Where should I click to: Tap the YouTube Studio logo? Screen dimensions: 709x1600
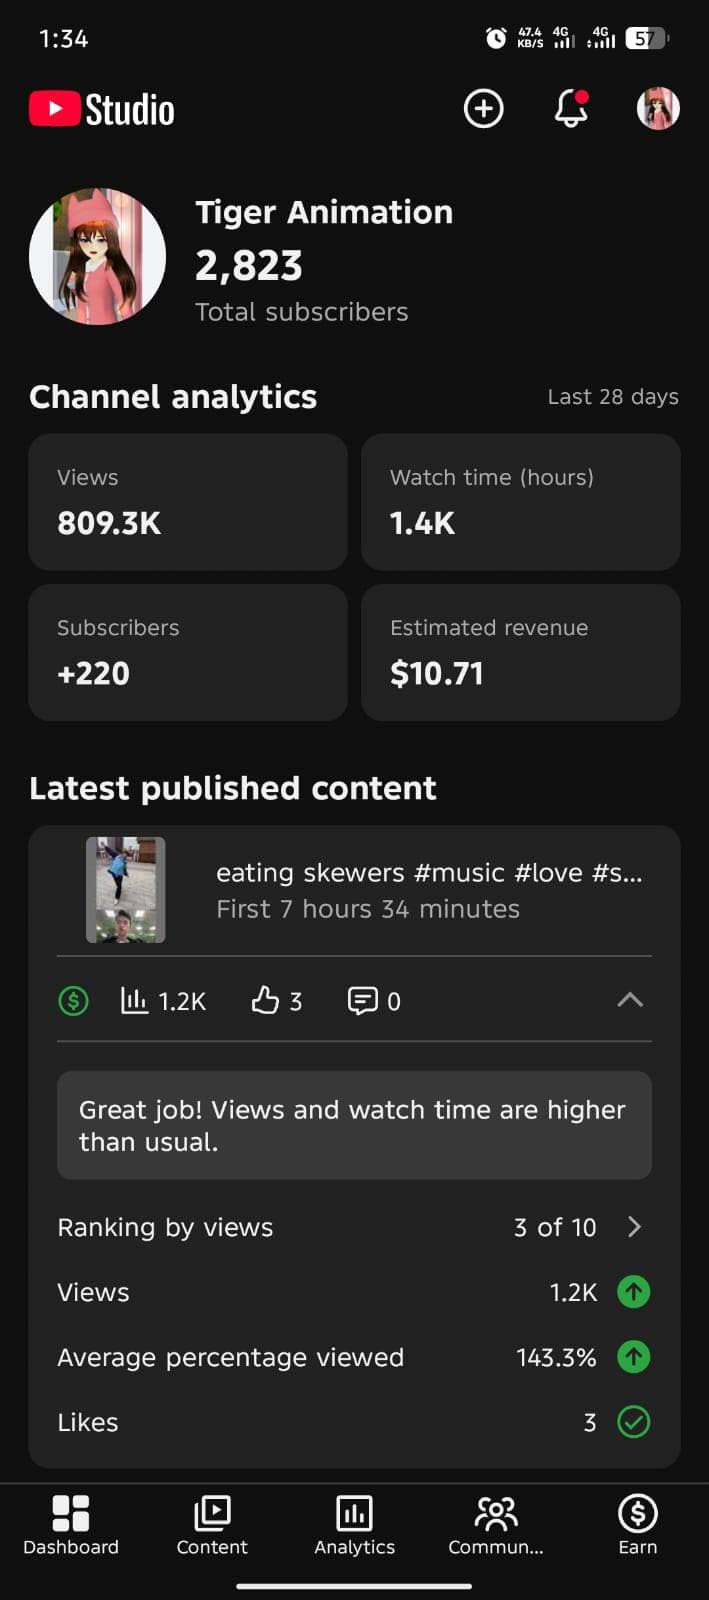point(102,109)
